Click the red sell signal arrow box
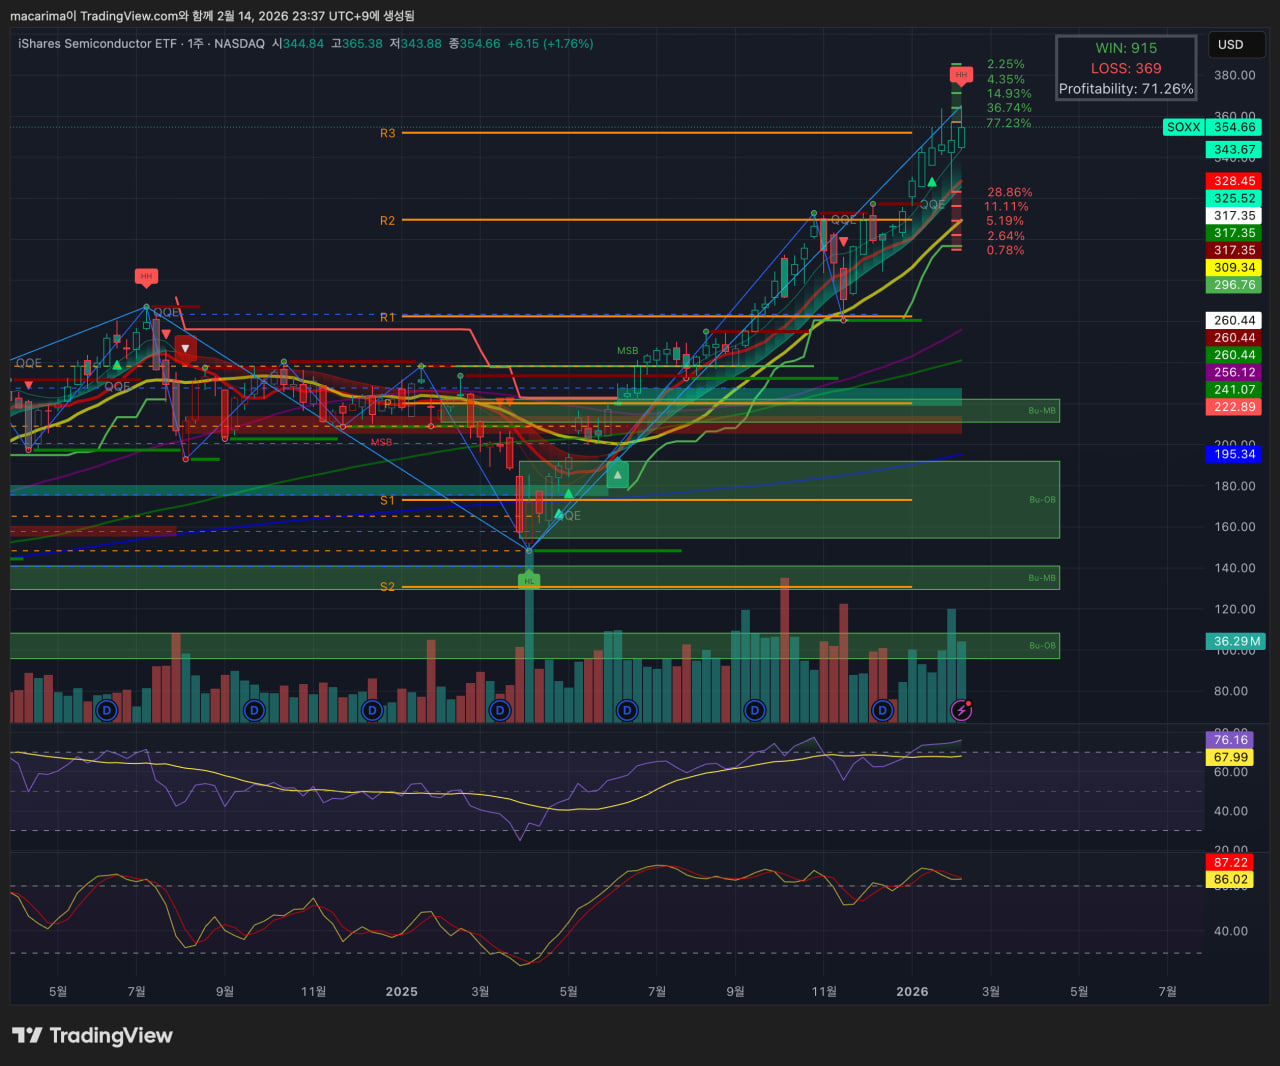Viewport: 1280px width, 1066px height. (x=185, y=349)
